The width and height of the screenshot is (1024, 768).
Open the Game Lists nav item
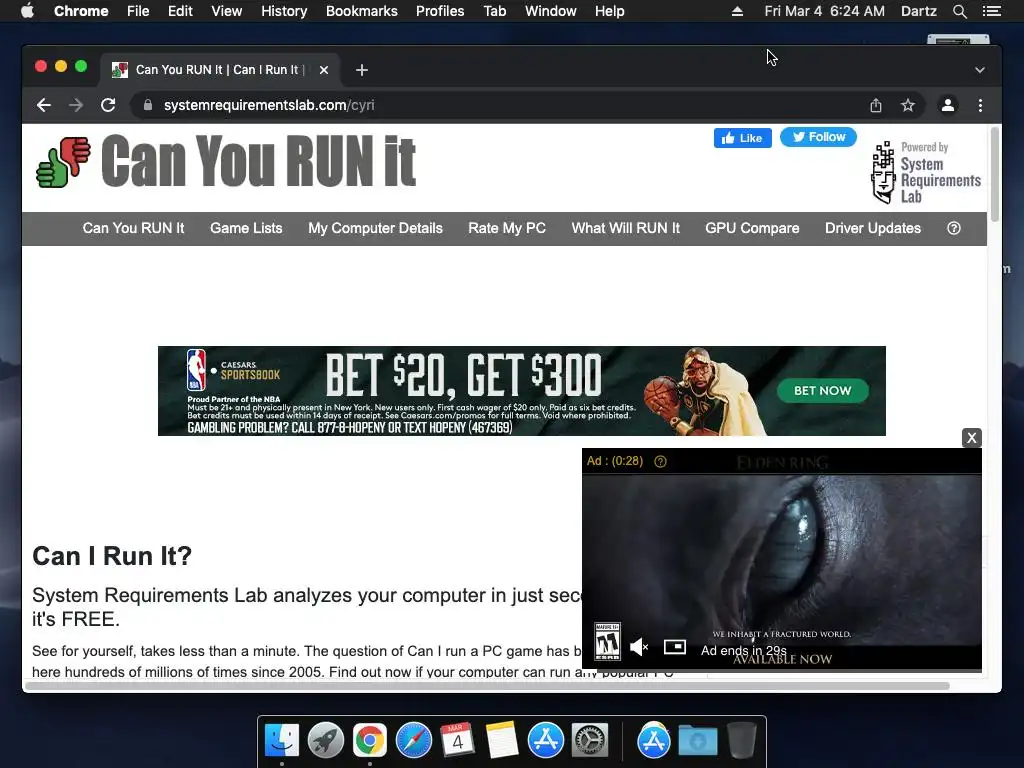coord(246,228)
